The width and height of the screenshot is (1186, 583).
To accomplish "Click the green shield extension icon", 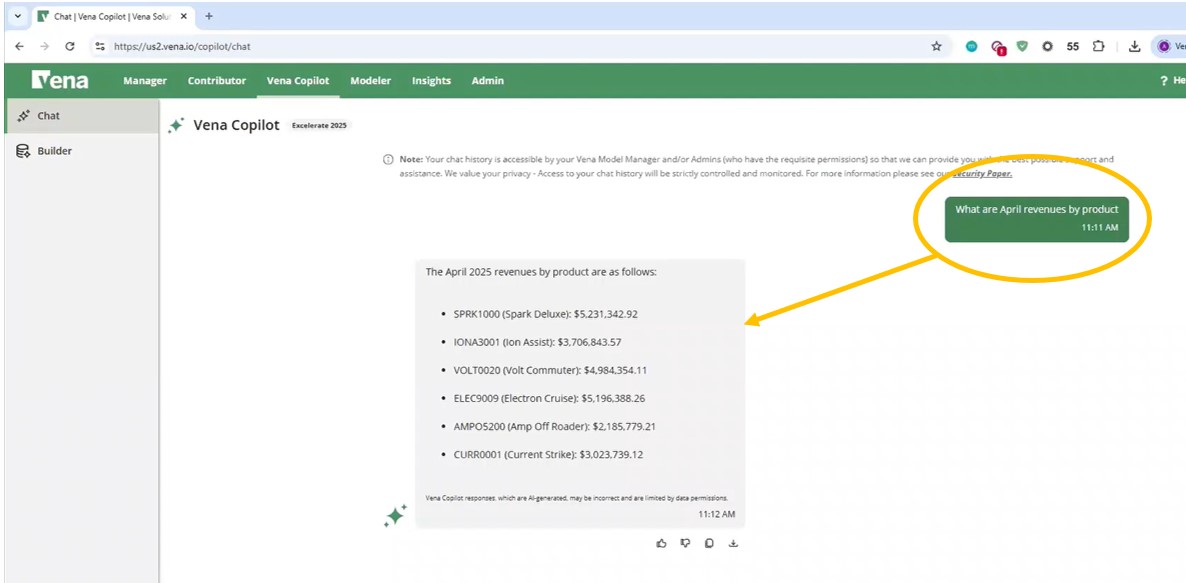I will 1022,46.
